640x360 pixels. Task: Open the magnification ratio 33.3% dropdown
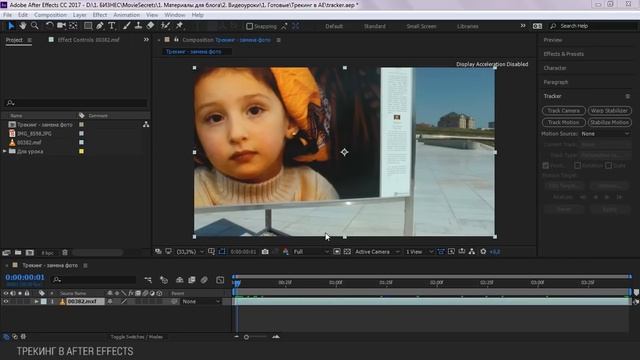click(190, 252)
